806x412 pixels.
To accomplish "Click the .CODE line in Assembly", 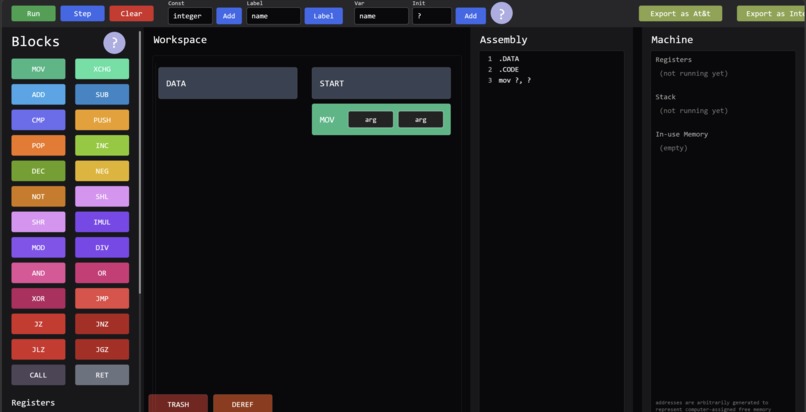I will click(x=509, y=69).
